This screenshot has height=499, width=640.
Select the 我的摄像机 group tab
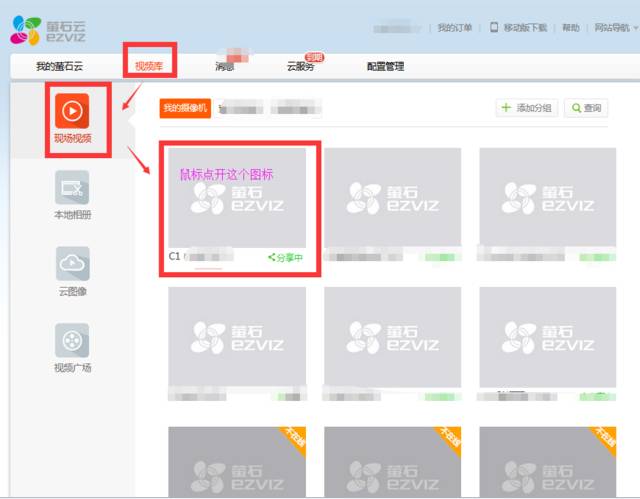point(184,108)
